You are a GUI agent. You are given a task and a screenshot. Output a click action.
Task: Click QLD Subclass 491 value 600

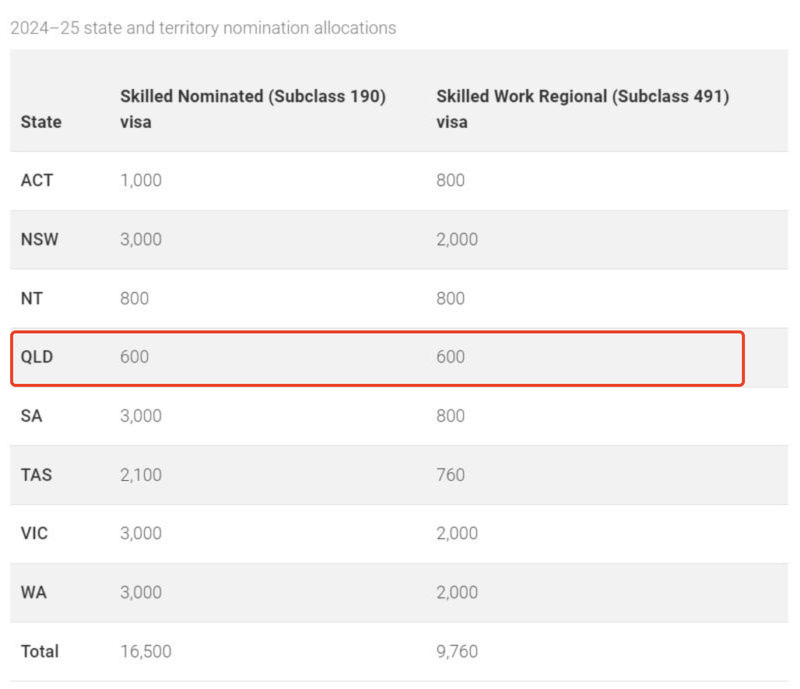(x=450, y=357)
